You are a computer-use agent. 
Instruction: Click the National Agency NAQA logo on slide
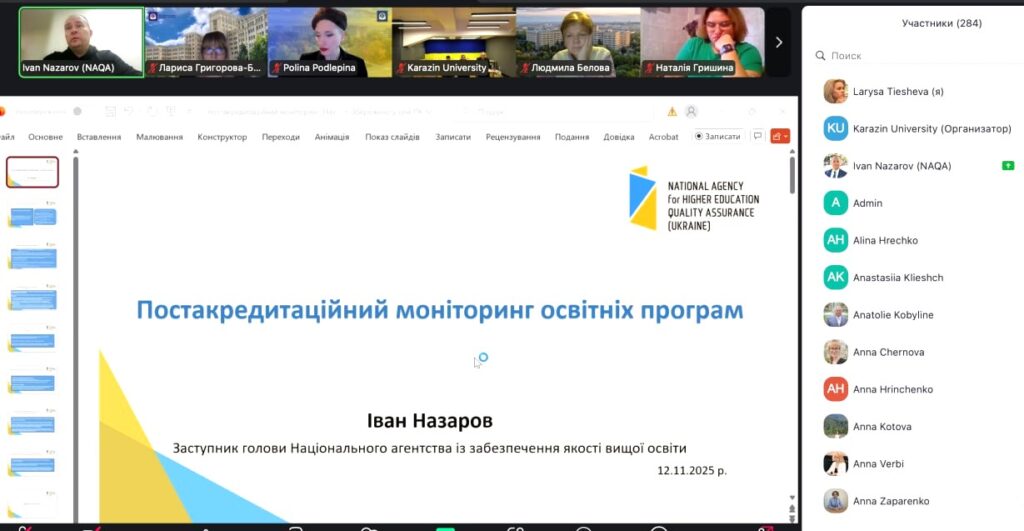(691, 199)
